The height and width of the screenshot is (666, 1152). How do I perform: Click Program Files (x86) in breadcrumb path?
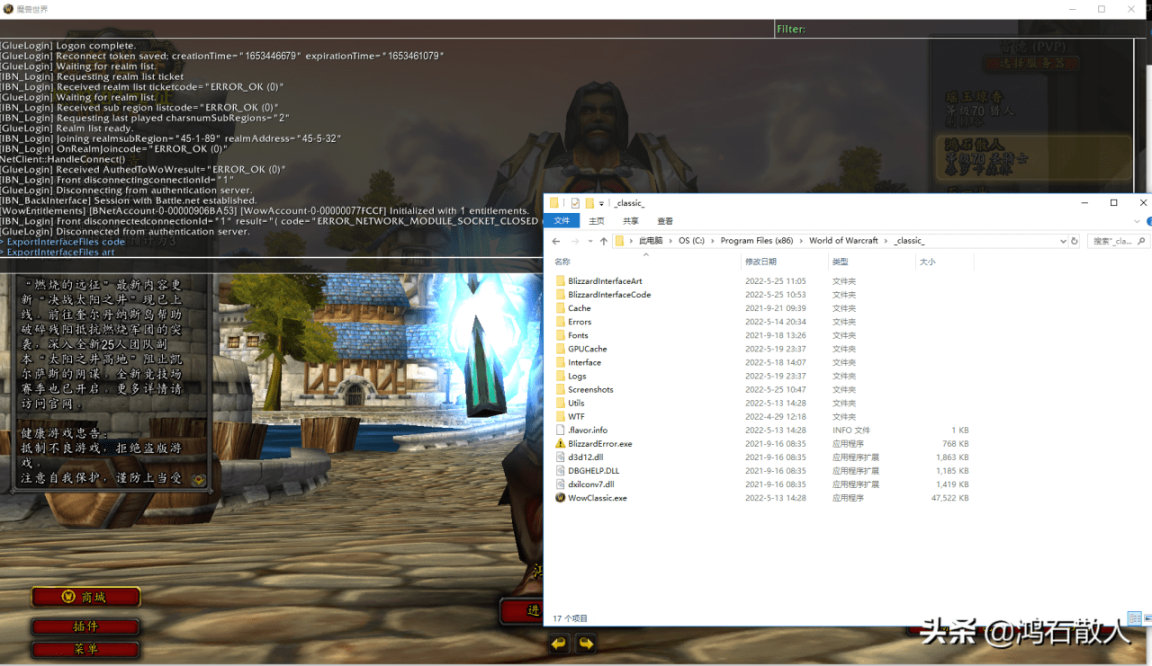(x=756, y=241)
